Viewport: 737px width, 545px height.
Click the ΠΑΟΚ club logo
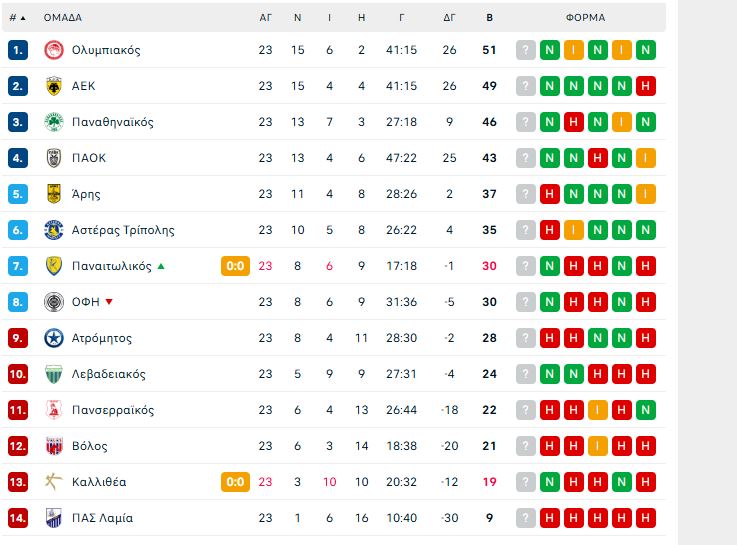point(54,158)
